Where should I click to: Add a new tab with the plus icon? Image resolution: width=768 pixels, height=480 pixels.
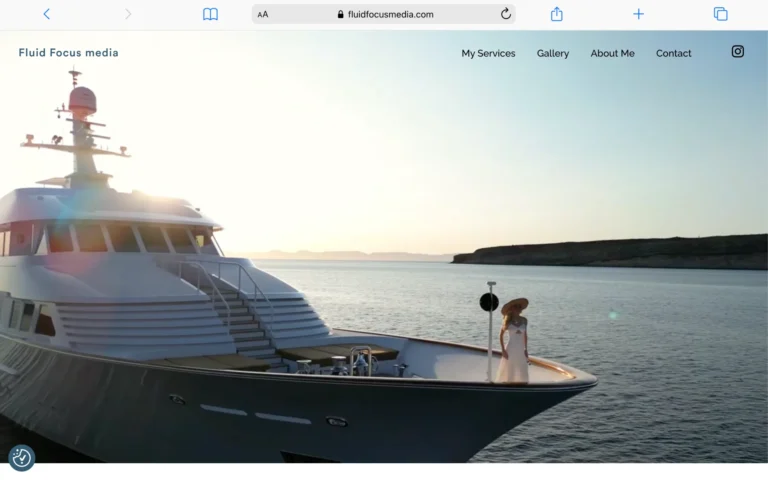[x=638, y=14]
